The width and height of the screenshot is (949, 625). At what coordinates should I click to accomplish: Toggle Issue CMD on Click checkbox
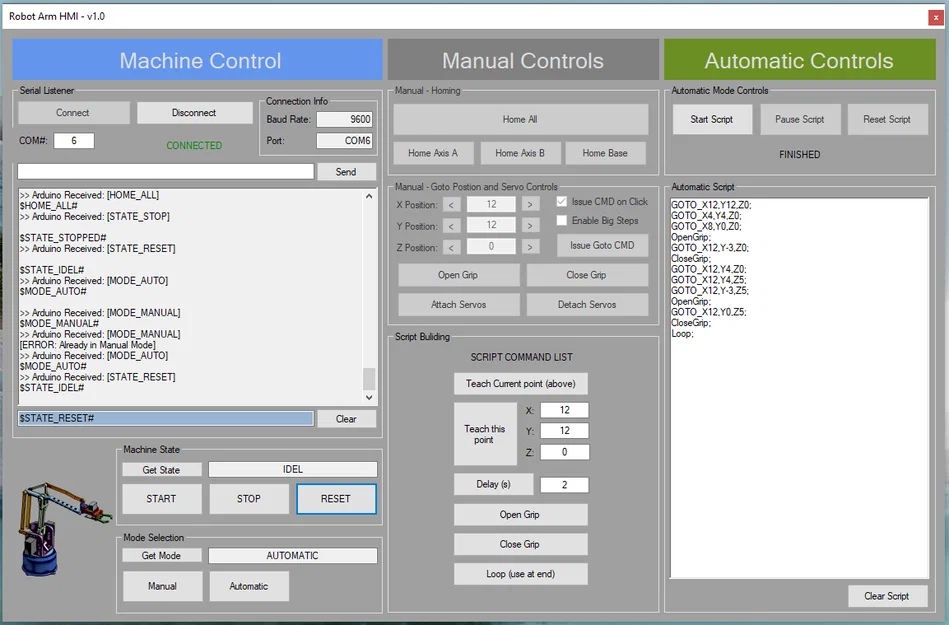tap(562, 201)
